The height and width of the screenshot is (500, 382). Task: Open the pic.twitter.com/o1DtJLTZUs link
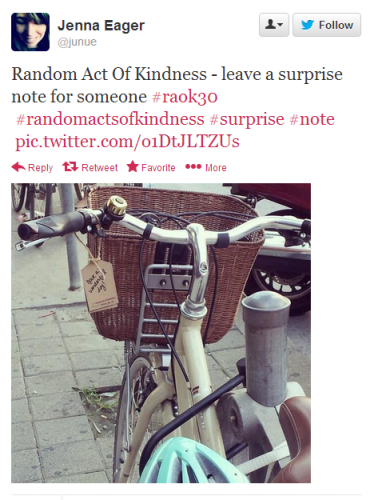pyautogui.click(x=127, y=141)
